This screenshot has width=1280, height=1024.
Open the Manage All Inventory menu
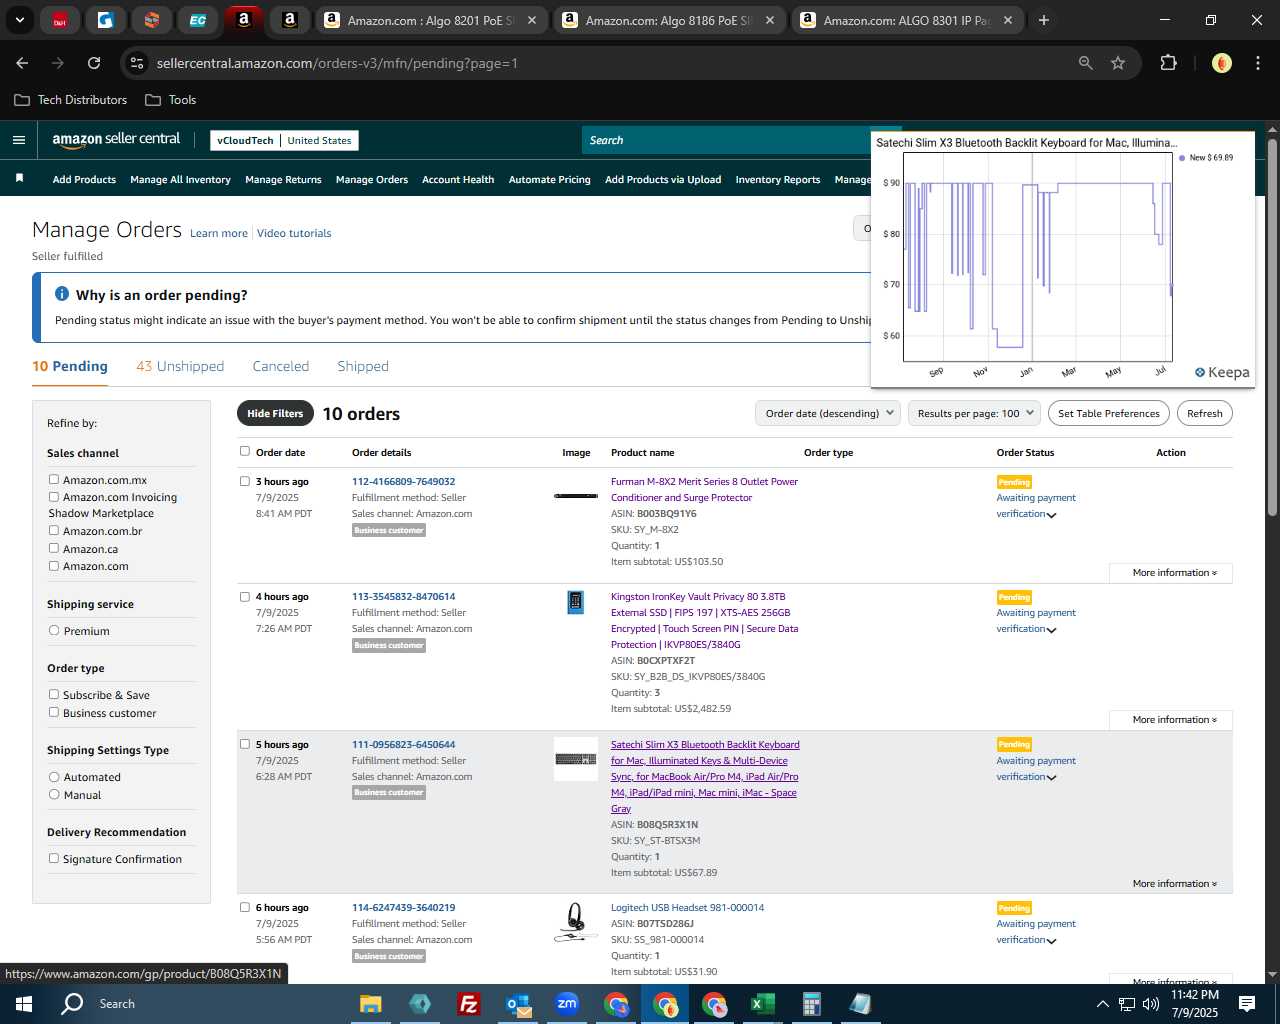pyautogui.click(x=180, y=180)
